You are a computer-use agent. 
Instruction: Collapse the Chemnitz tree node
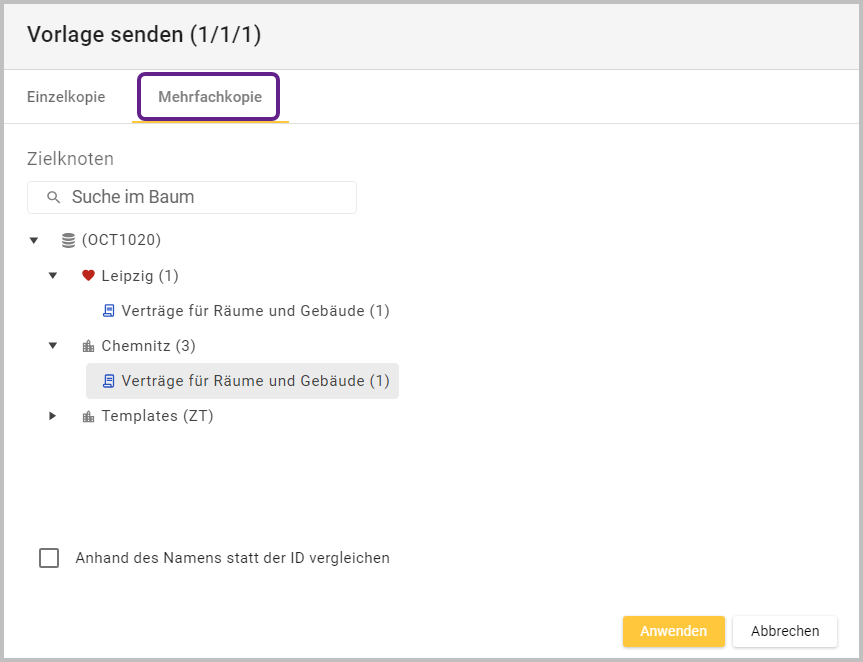coord(53,346)
